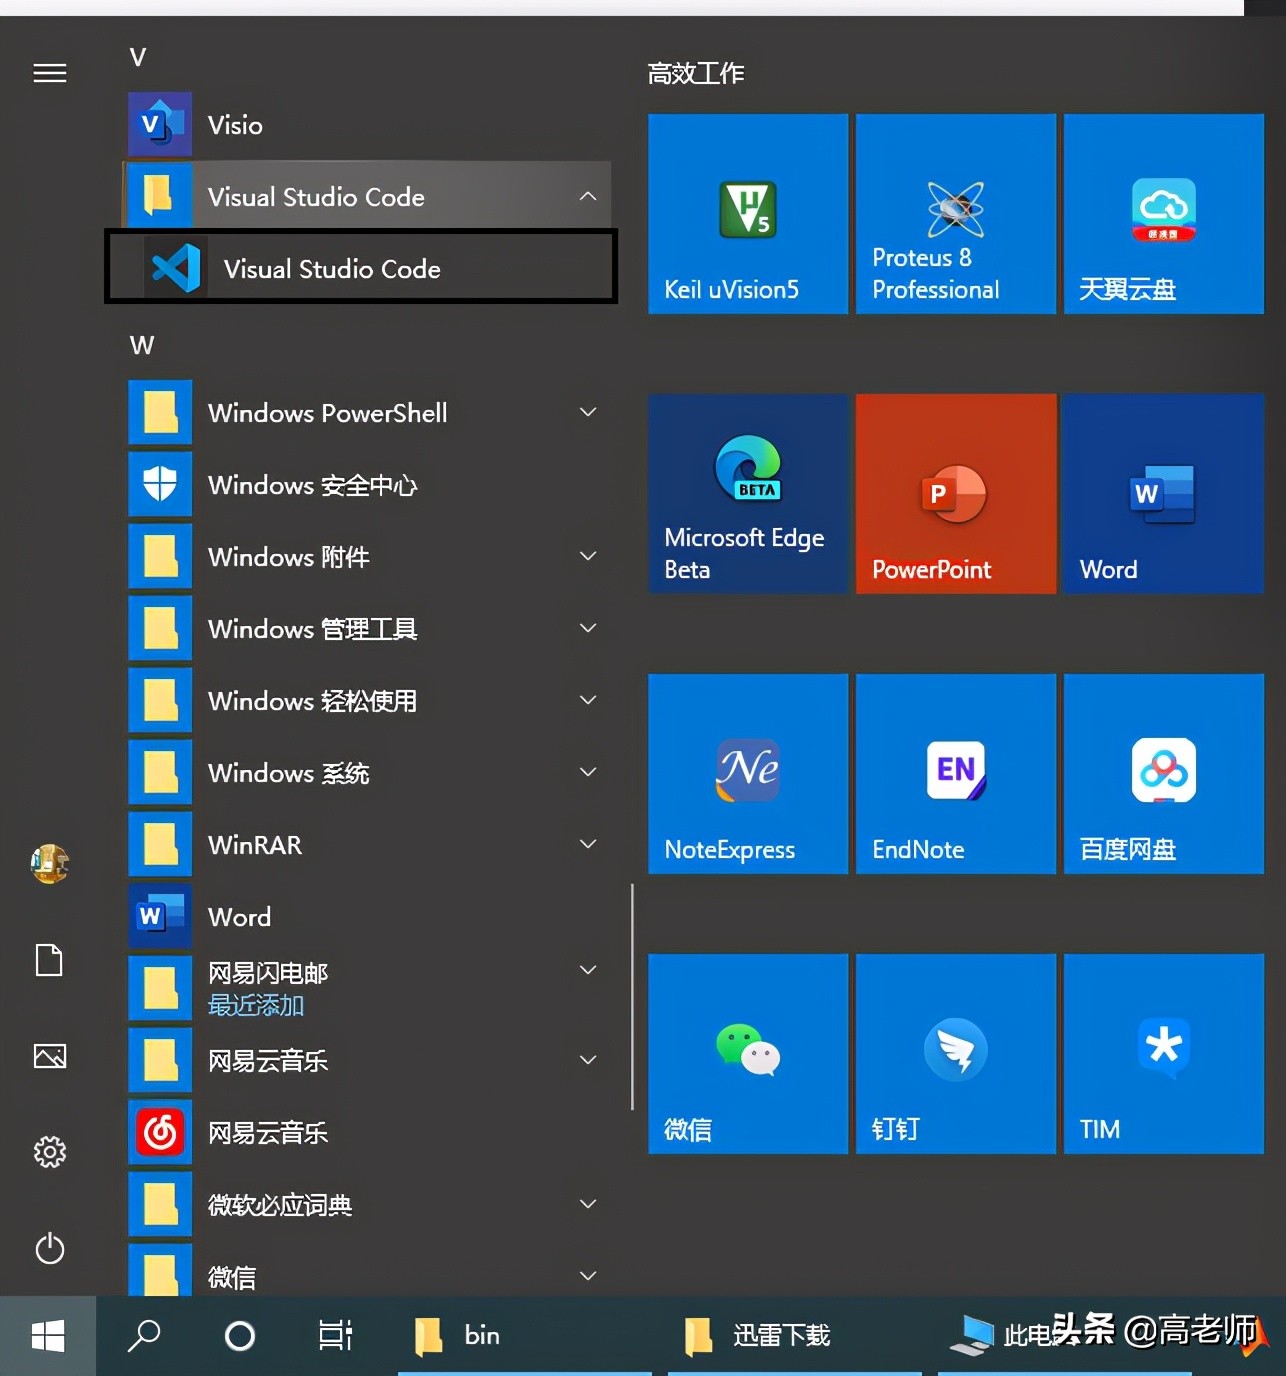This screenshot has width=1286, height=1376.
Task: Switch to 迅雷下载 taskbar window
Action: [x=794, y=1336]
